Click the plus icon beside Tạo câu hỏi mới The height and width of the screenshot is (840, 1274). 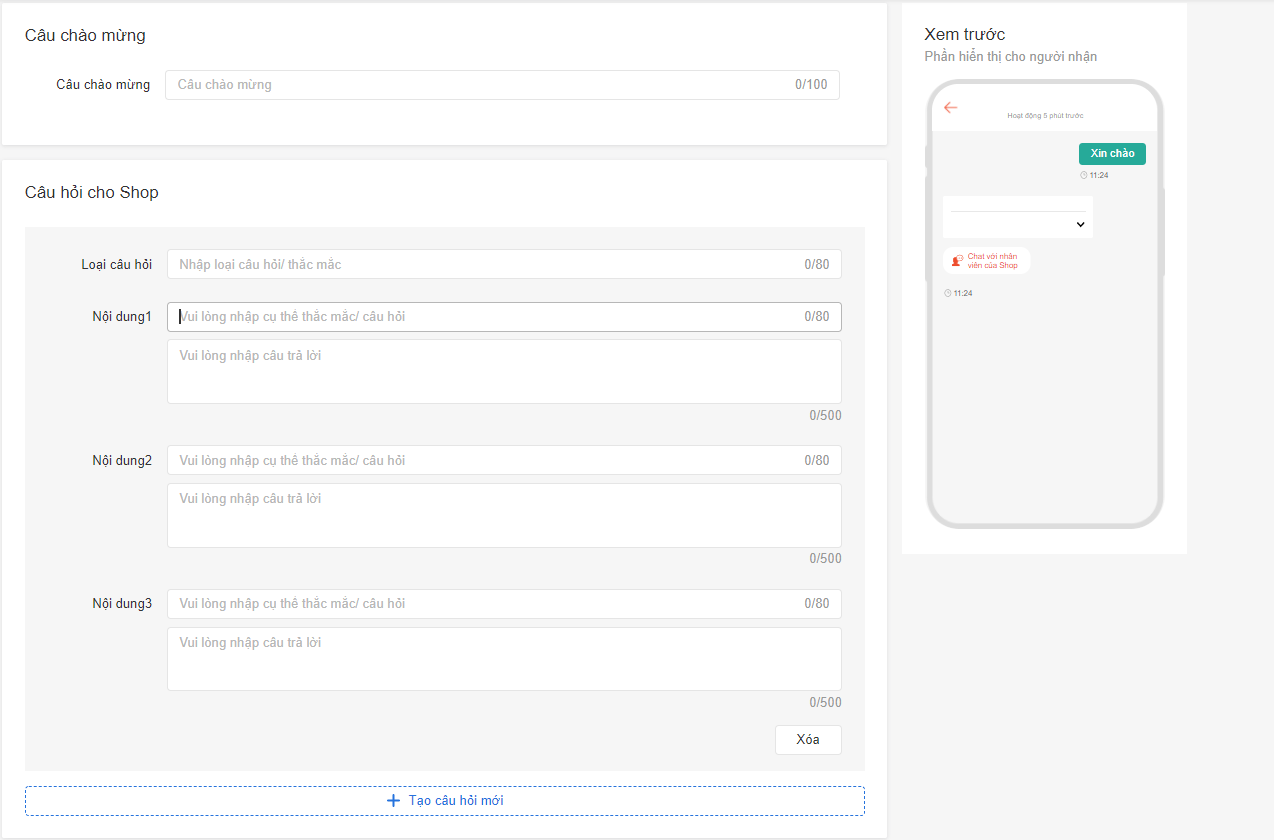tap(393, 801)
